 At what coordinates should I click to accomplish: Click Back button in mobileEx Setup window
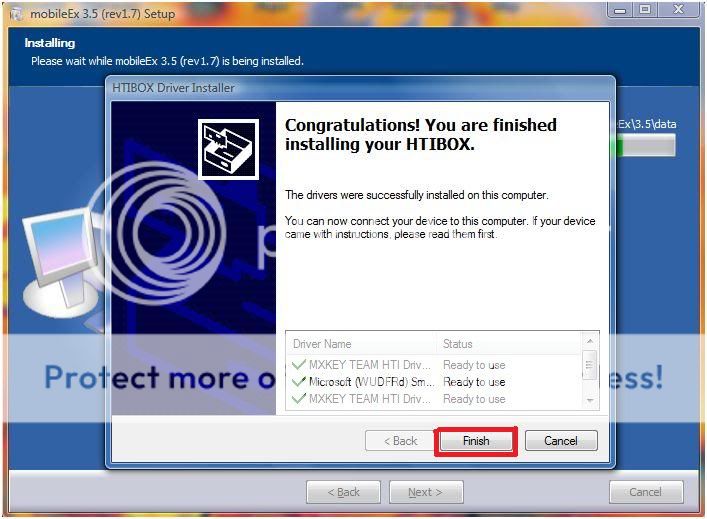click(344, 492)
